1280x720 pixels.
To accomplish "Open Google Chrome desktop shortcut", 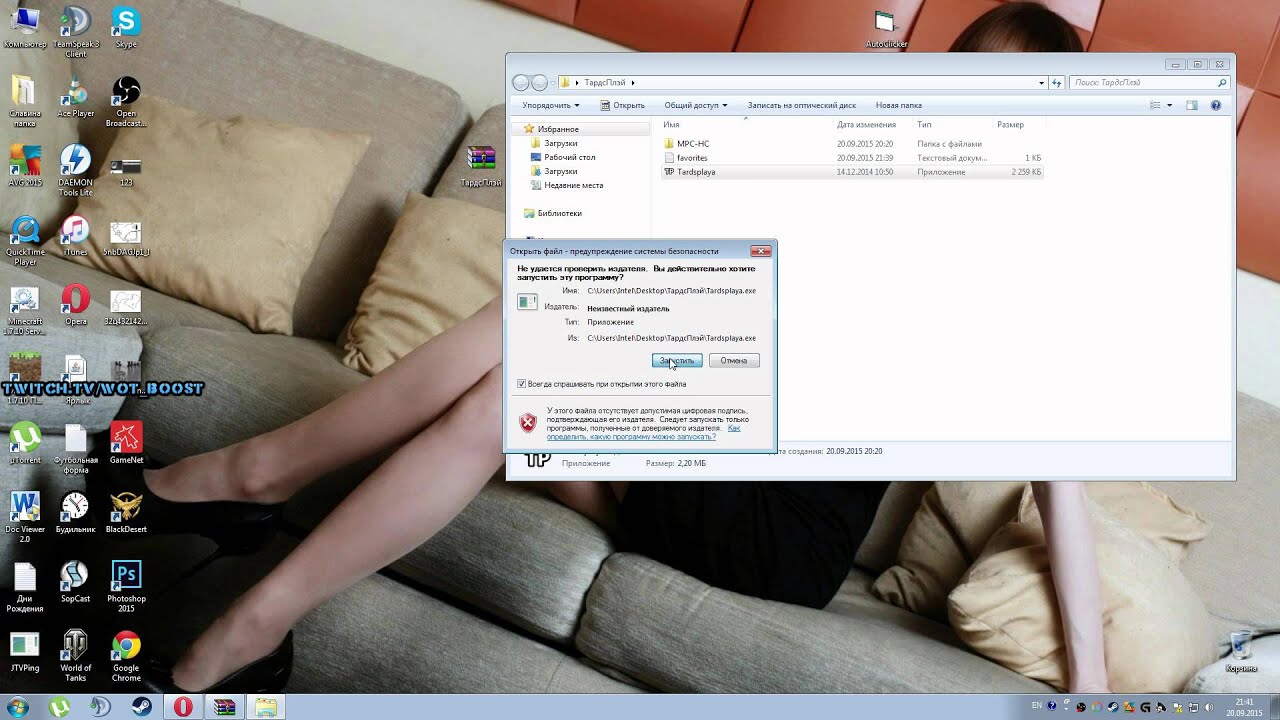I will [x=126, y=656].
